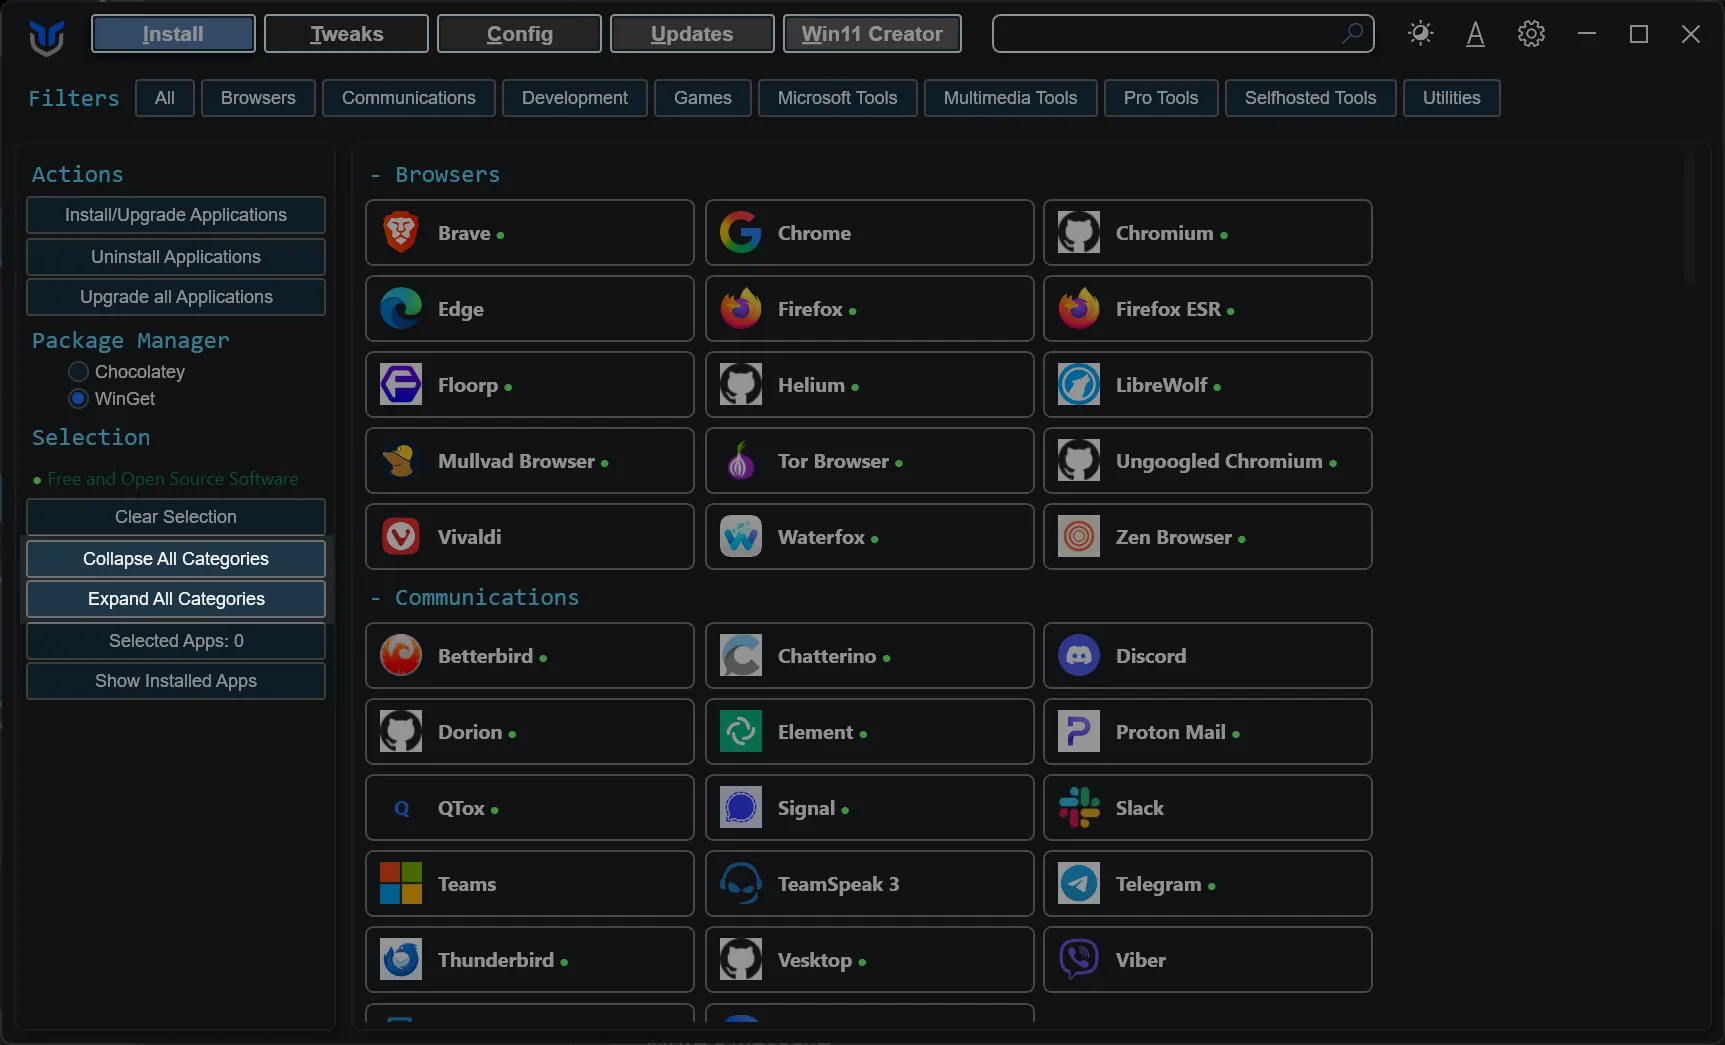The image size is (1725, 1045).
Task: Click Clear Selection button
Action: click(176, 517)
